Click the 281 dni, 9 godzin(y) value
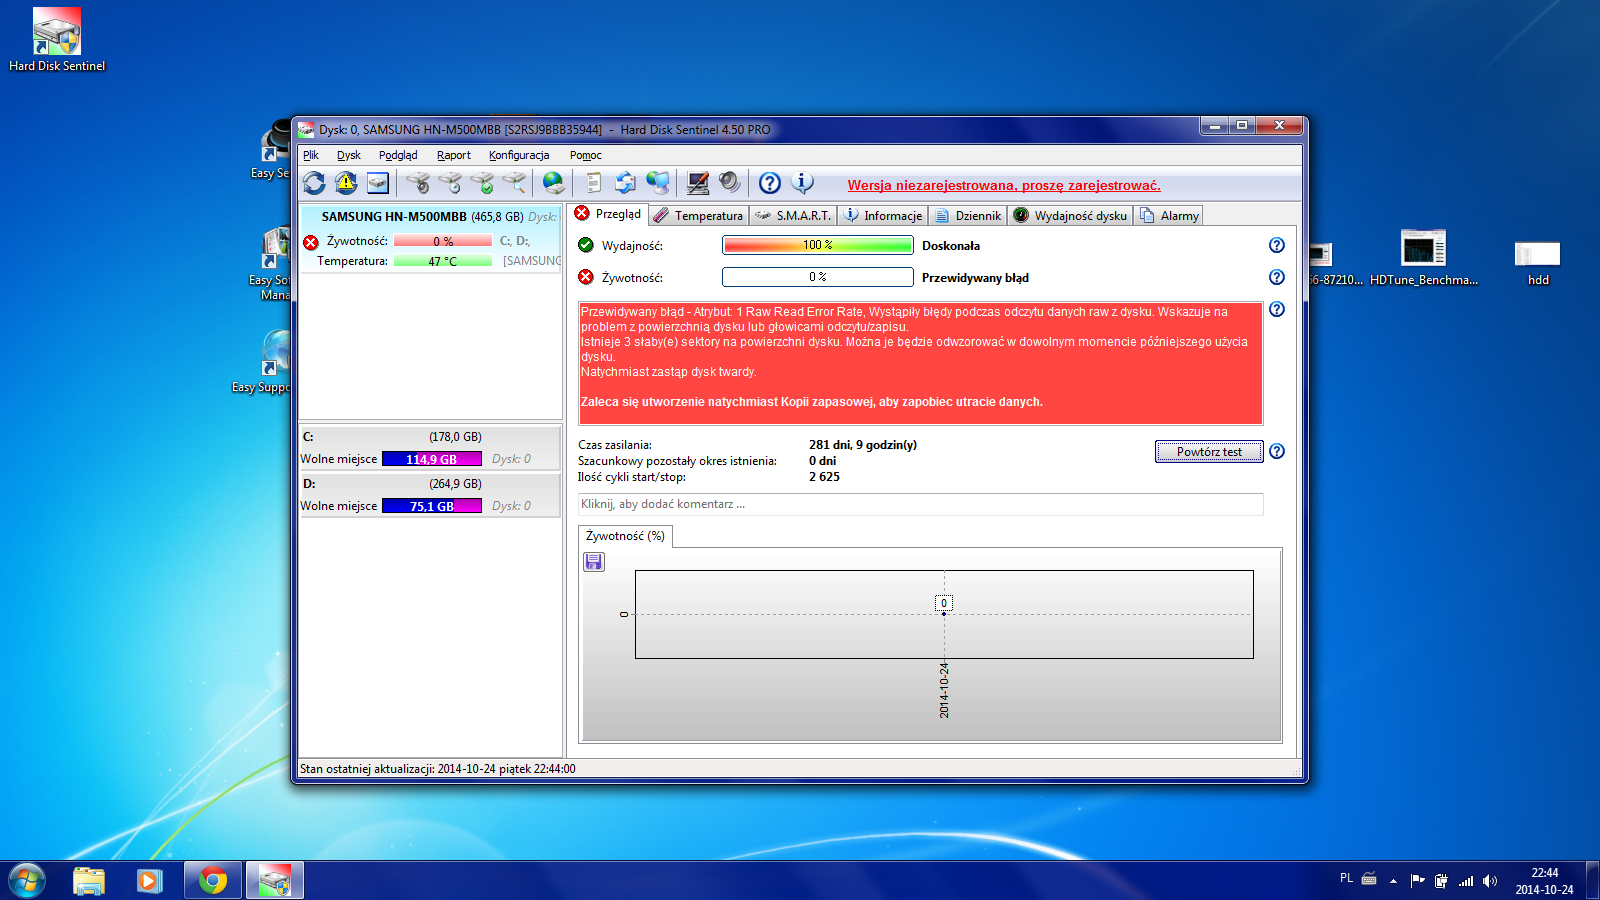The image size is (1600, 900). coord(862,445)
